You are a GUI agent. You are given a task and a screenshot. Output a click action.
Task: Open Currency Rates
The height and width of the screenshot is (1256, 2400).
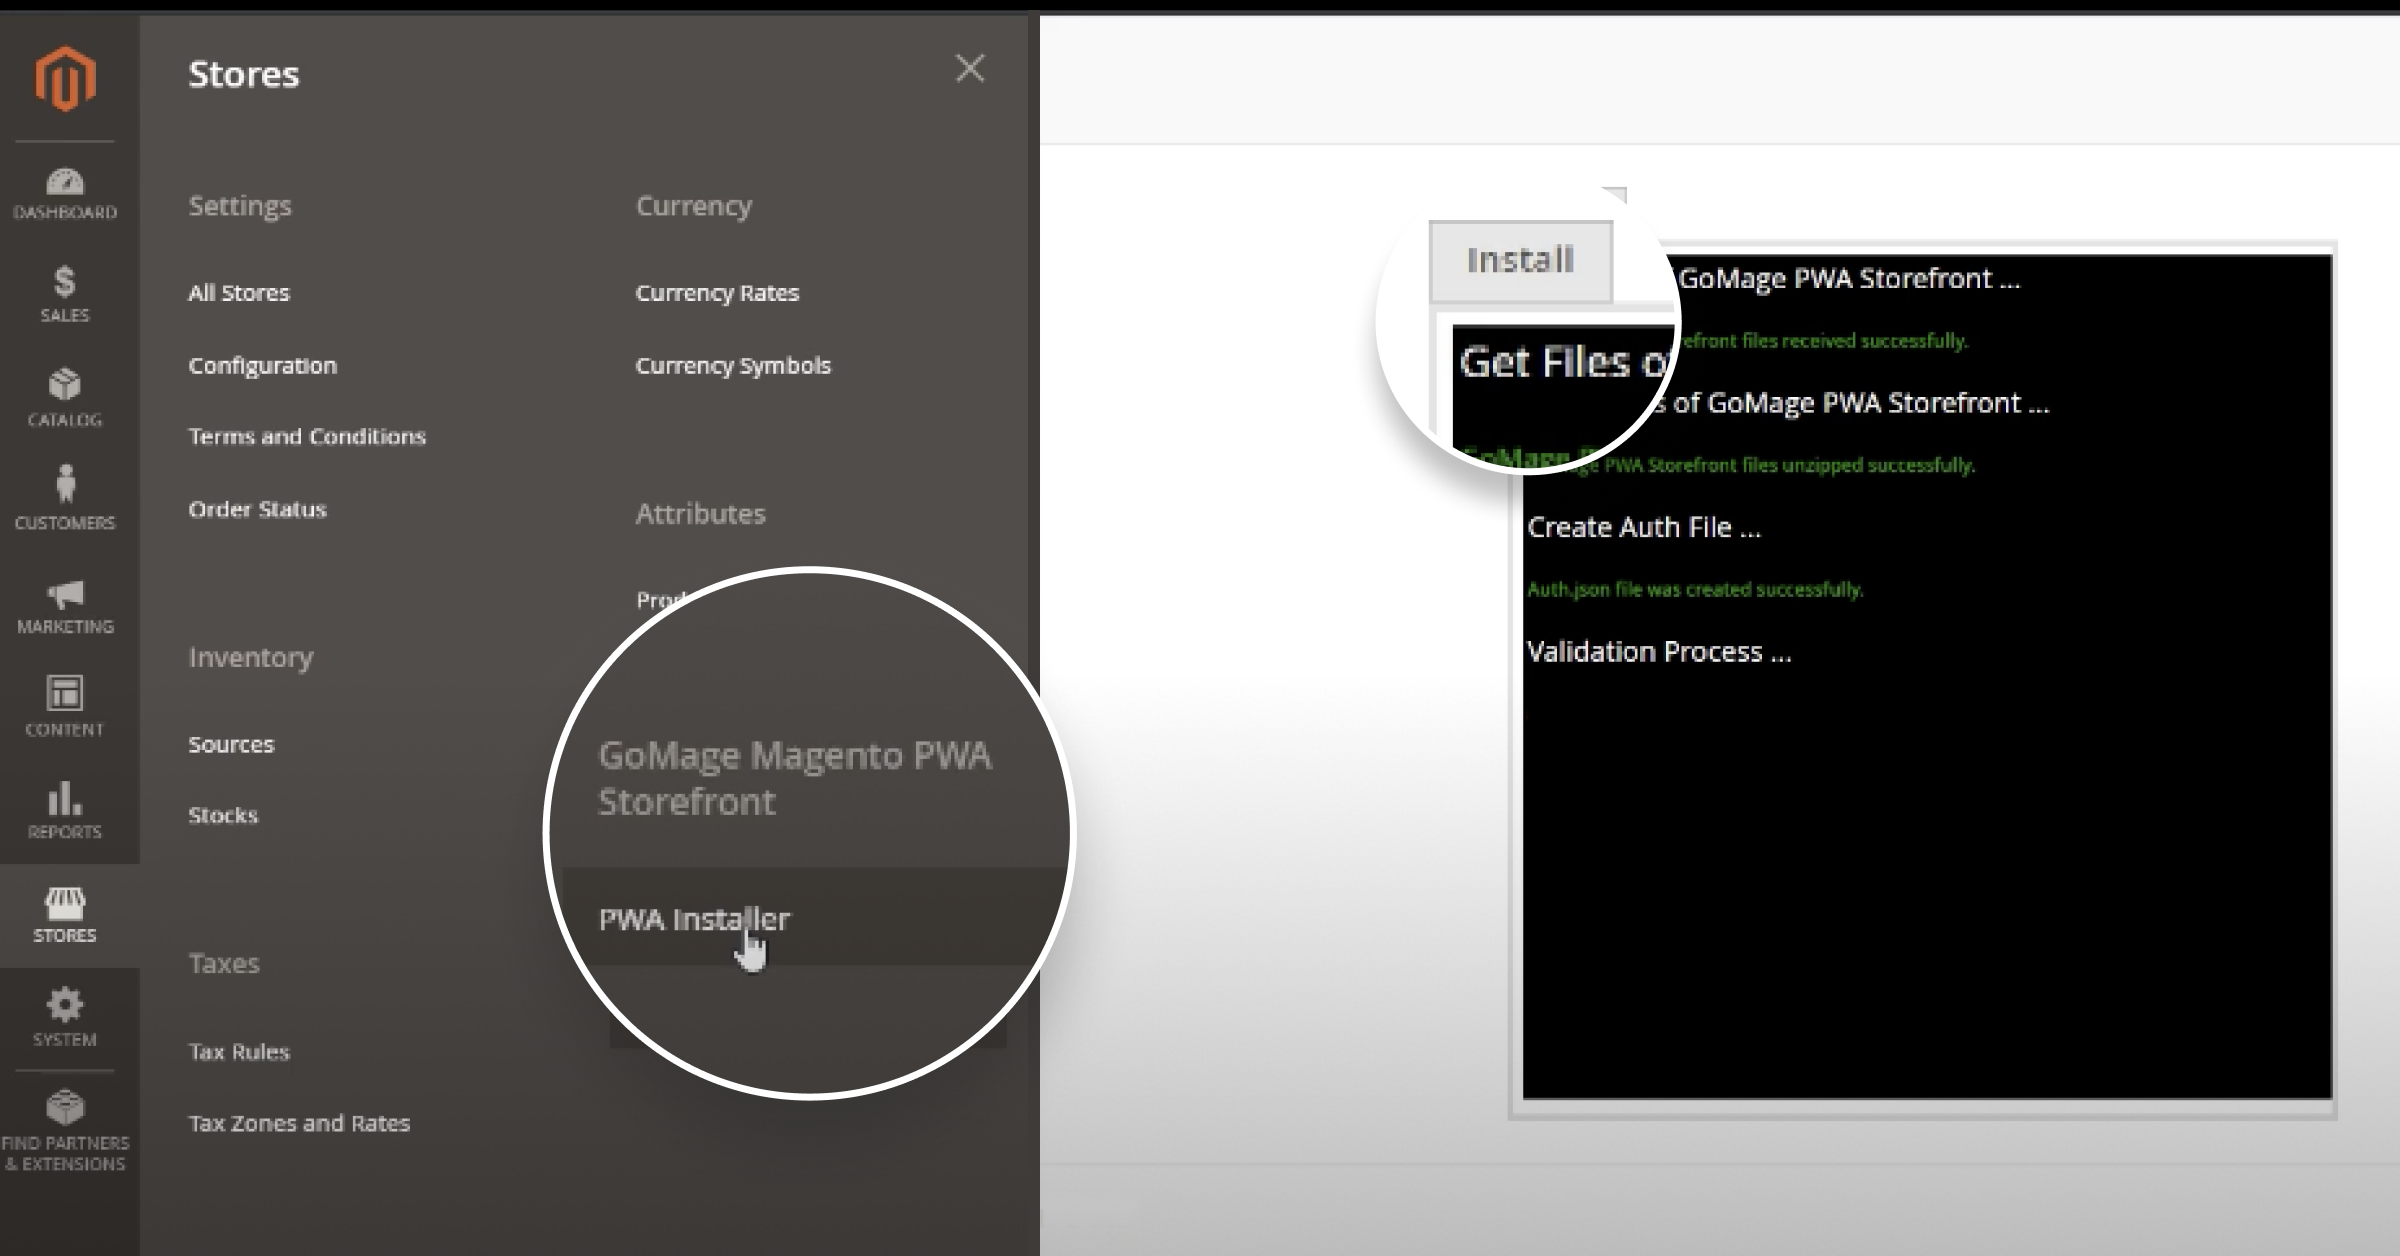coord(717,293)
